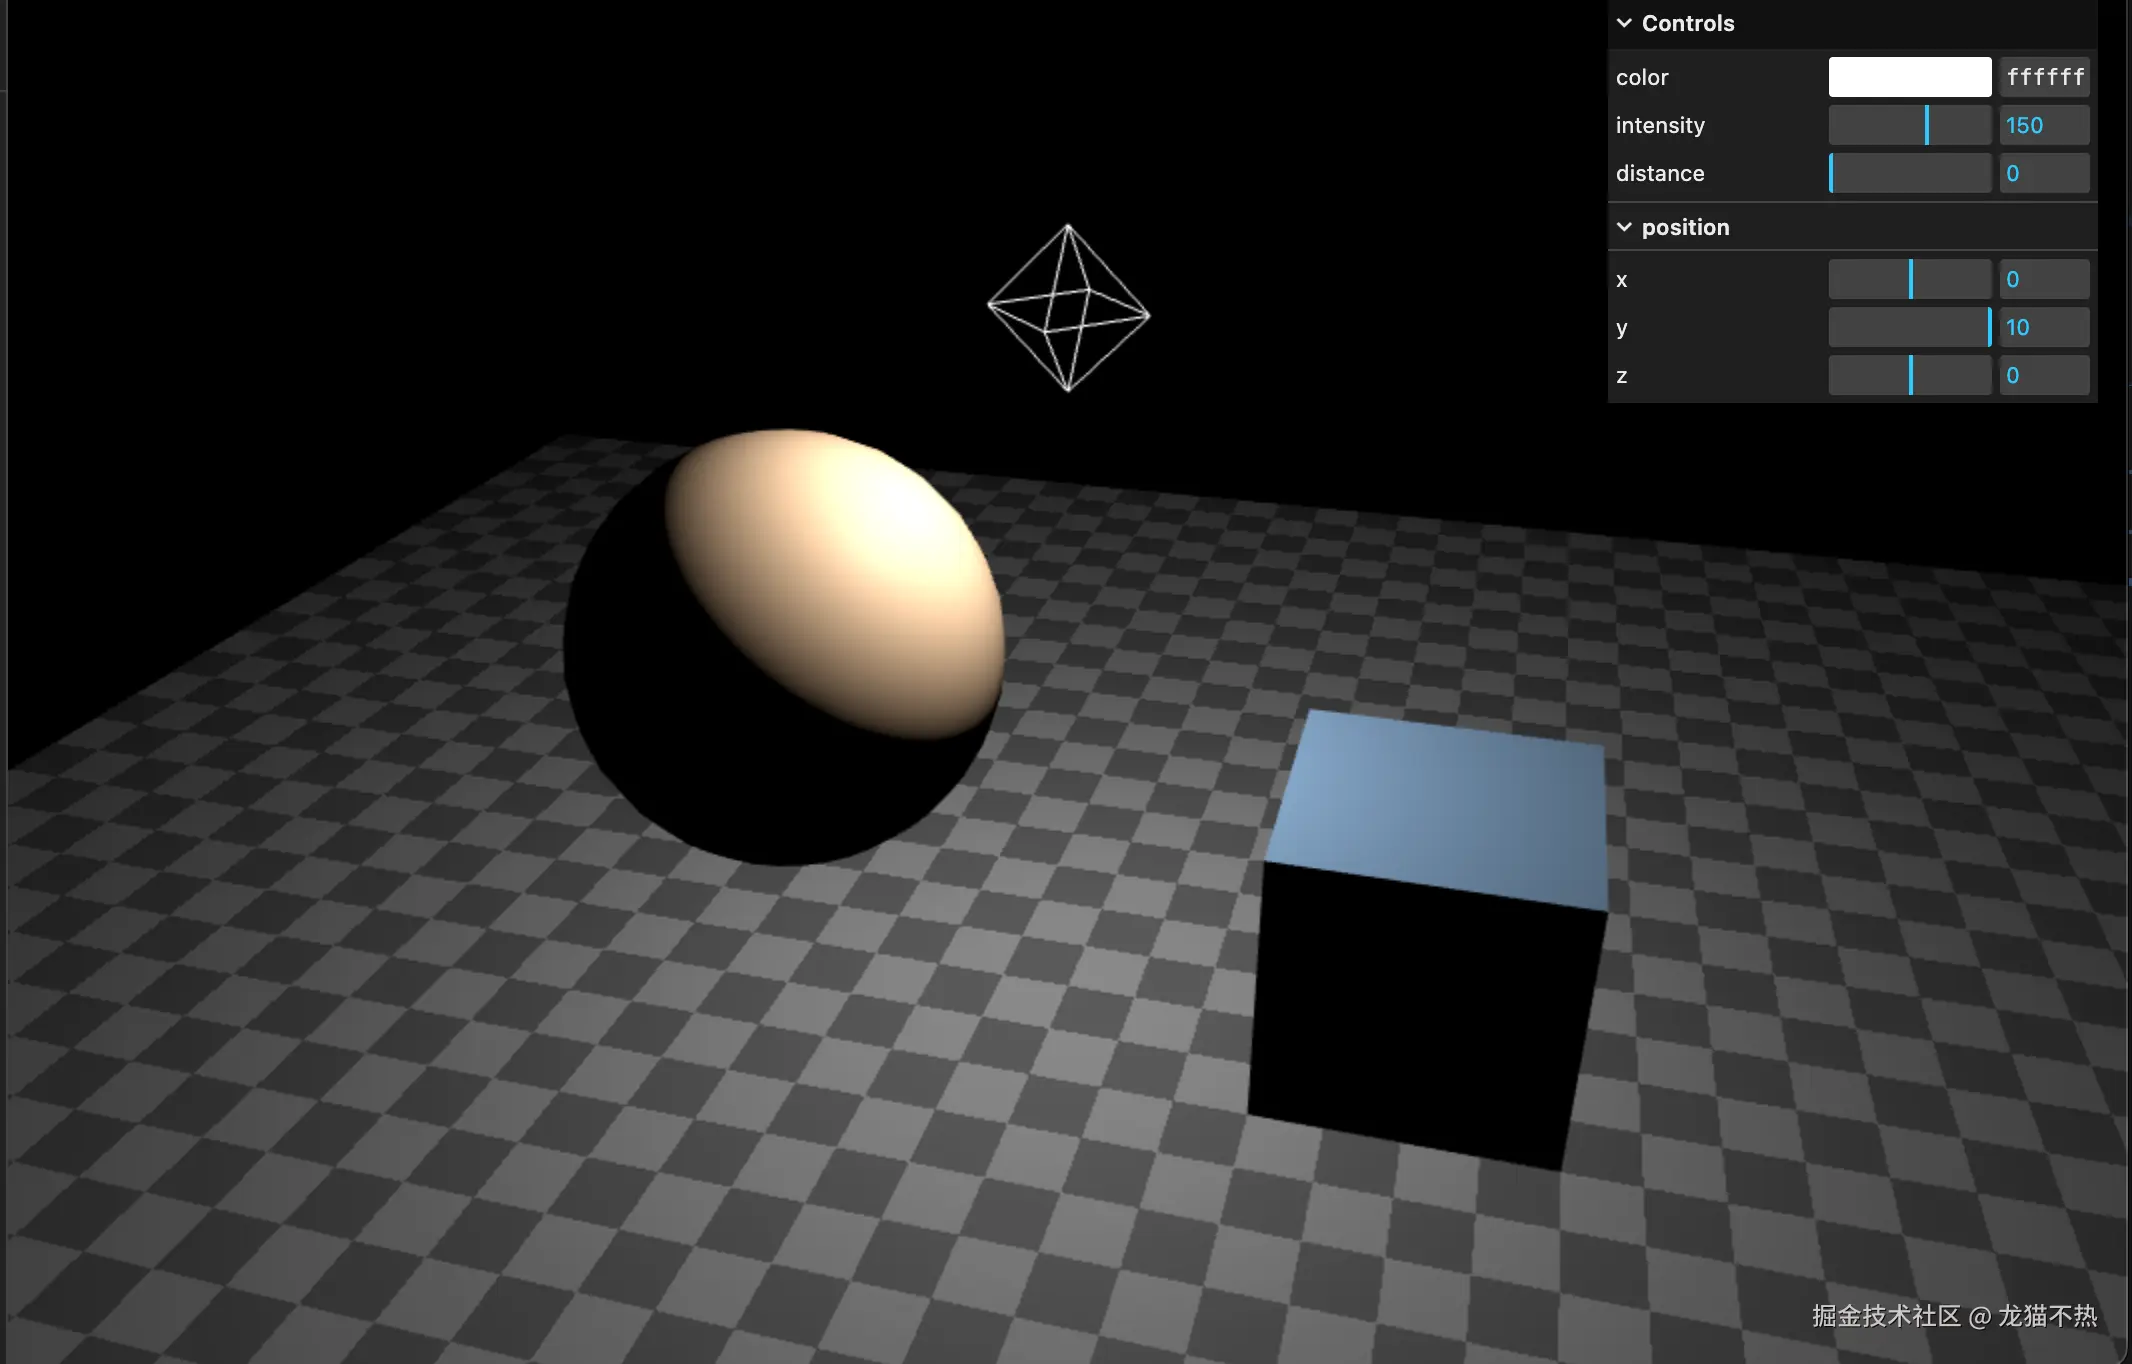The height and width of the screenshot is (1364, 2132).
Task: Click the distance slider track
Action: point(1909,173)
